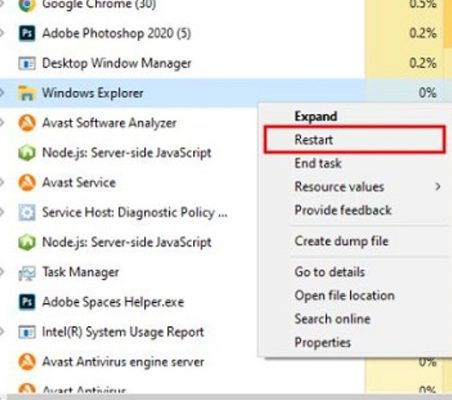Click the Task Manager process icon

pos(27,272)
